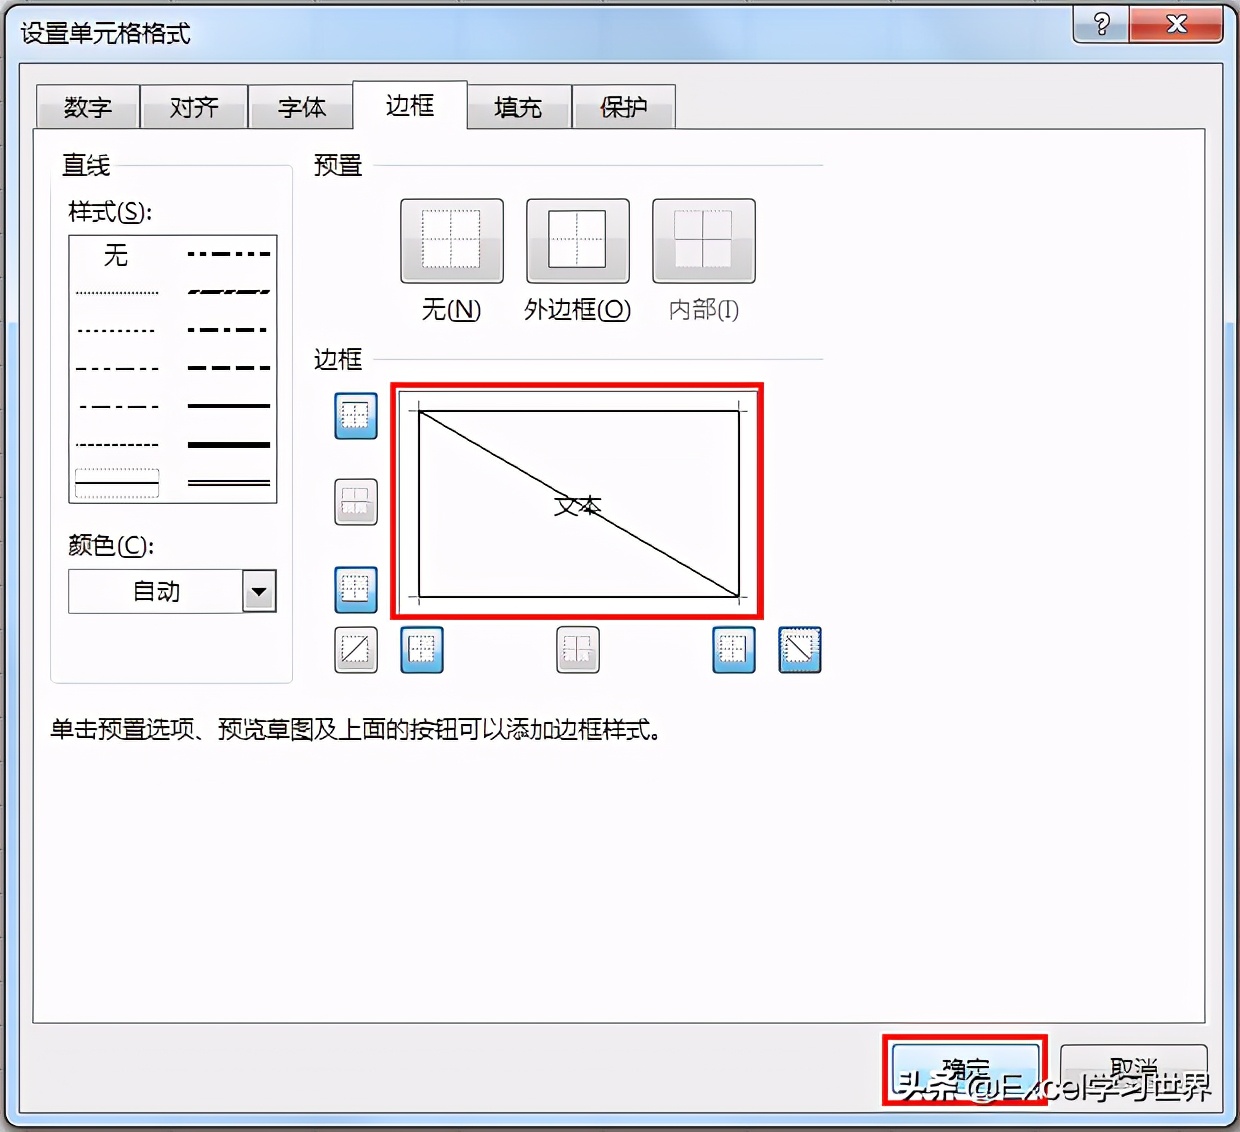Toggle the top border button

coord(356,416)
